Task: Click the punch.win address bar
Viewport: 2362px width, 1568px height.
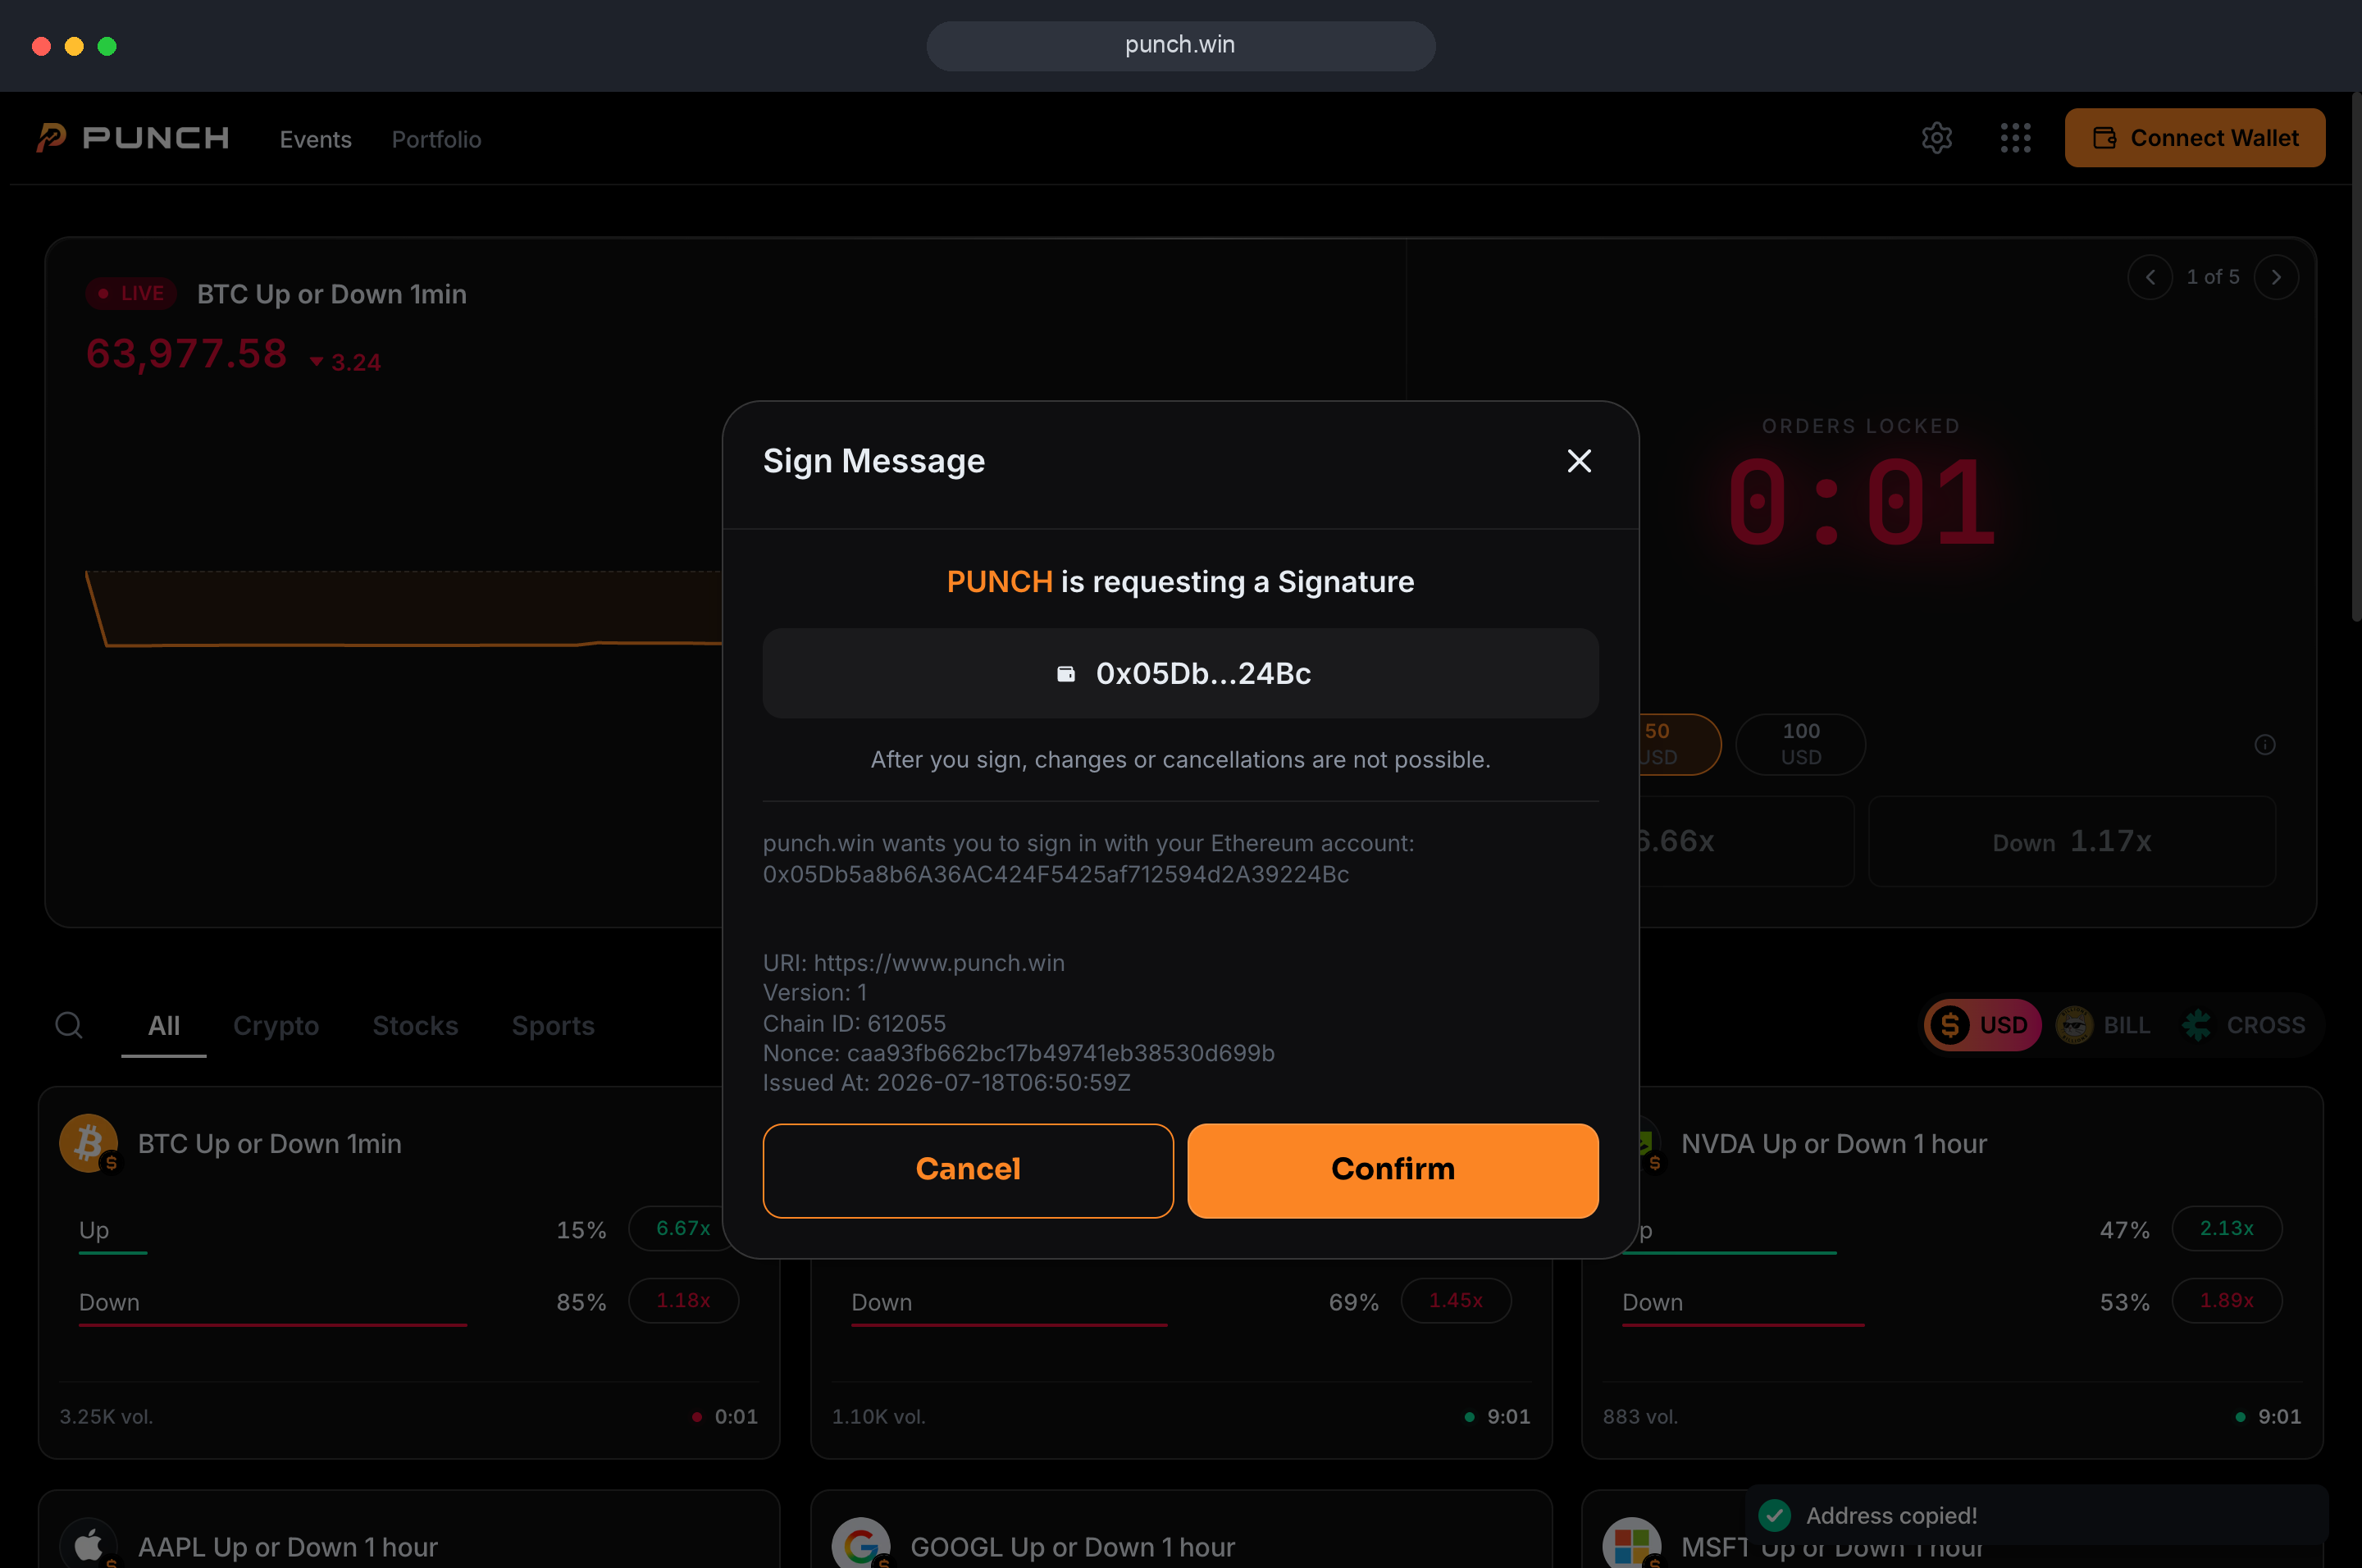Action: coord(1180,46)
